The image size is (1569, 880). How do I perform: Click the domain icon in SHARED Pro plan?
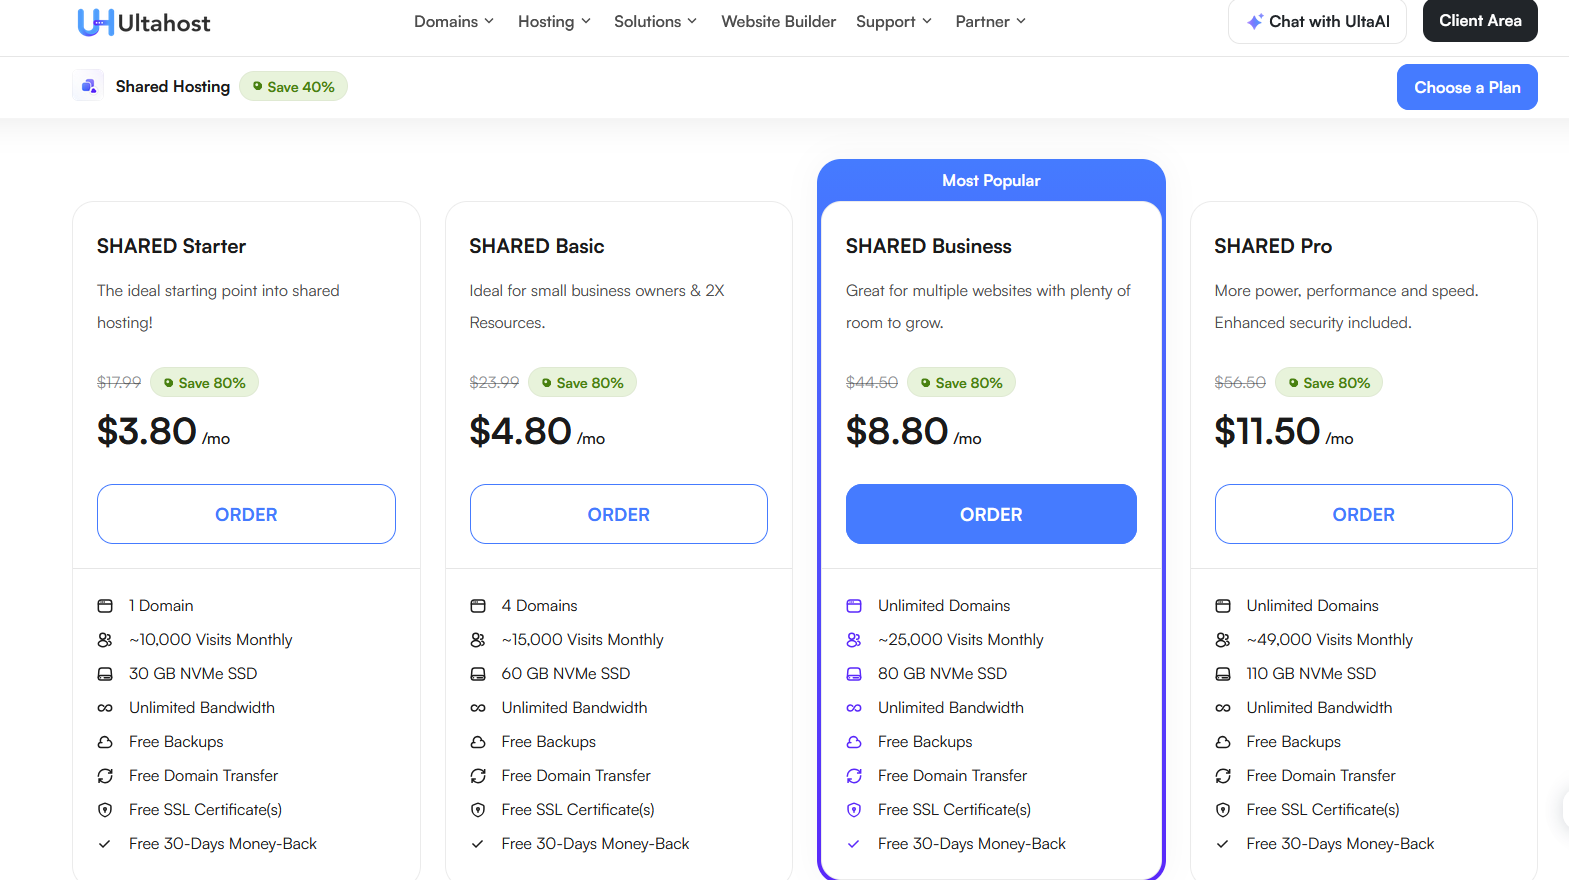(1223, 606)
